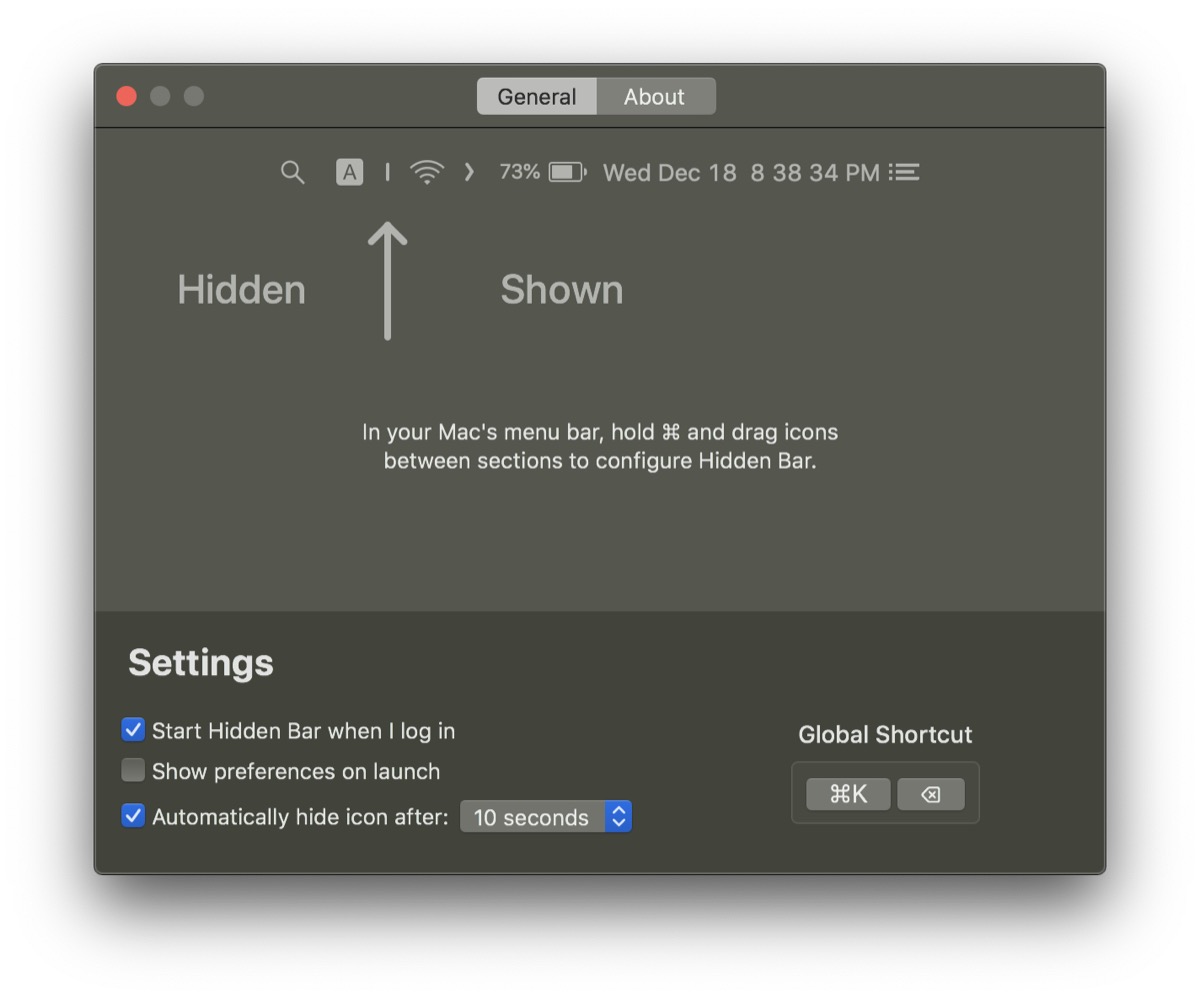Click the "Shown" section label
The width and height of the screenshot is (1200, 999).
click(x=562, y=290)
